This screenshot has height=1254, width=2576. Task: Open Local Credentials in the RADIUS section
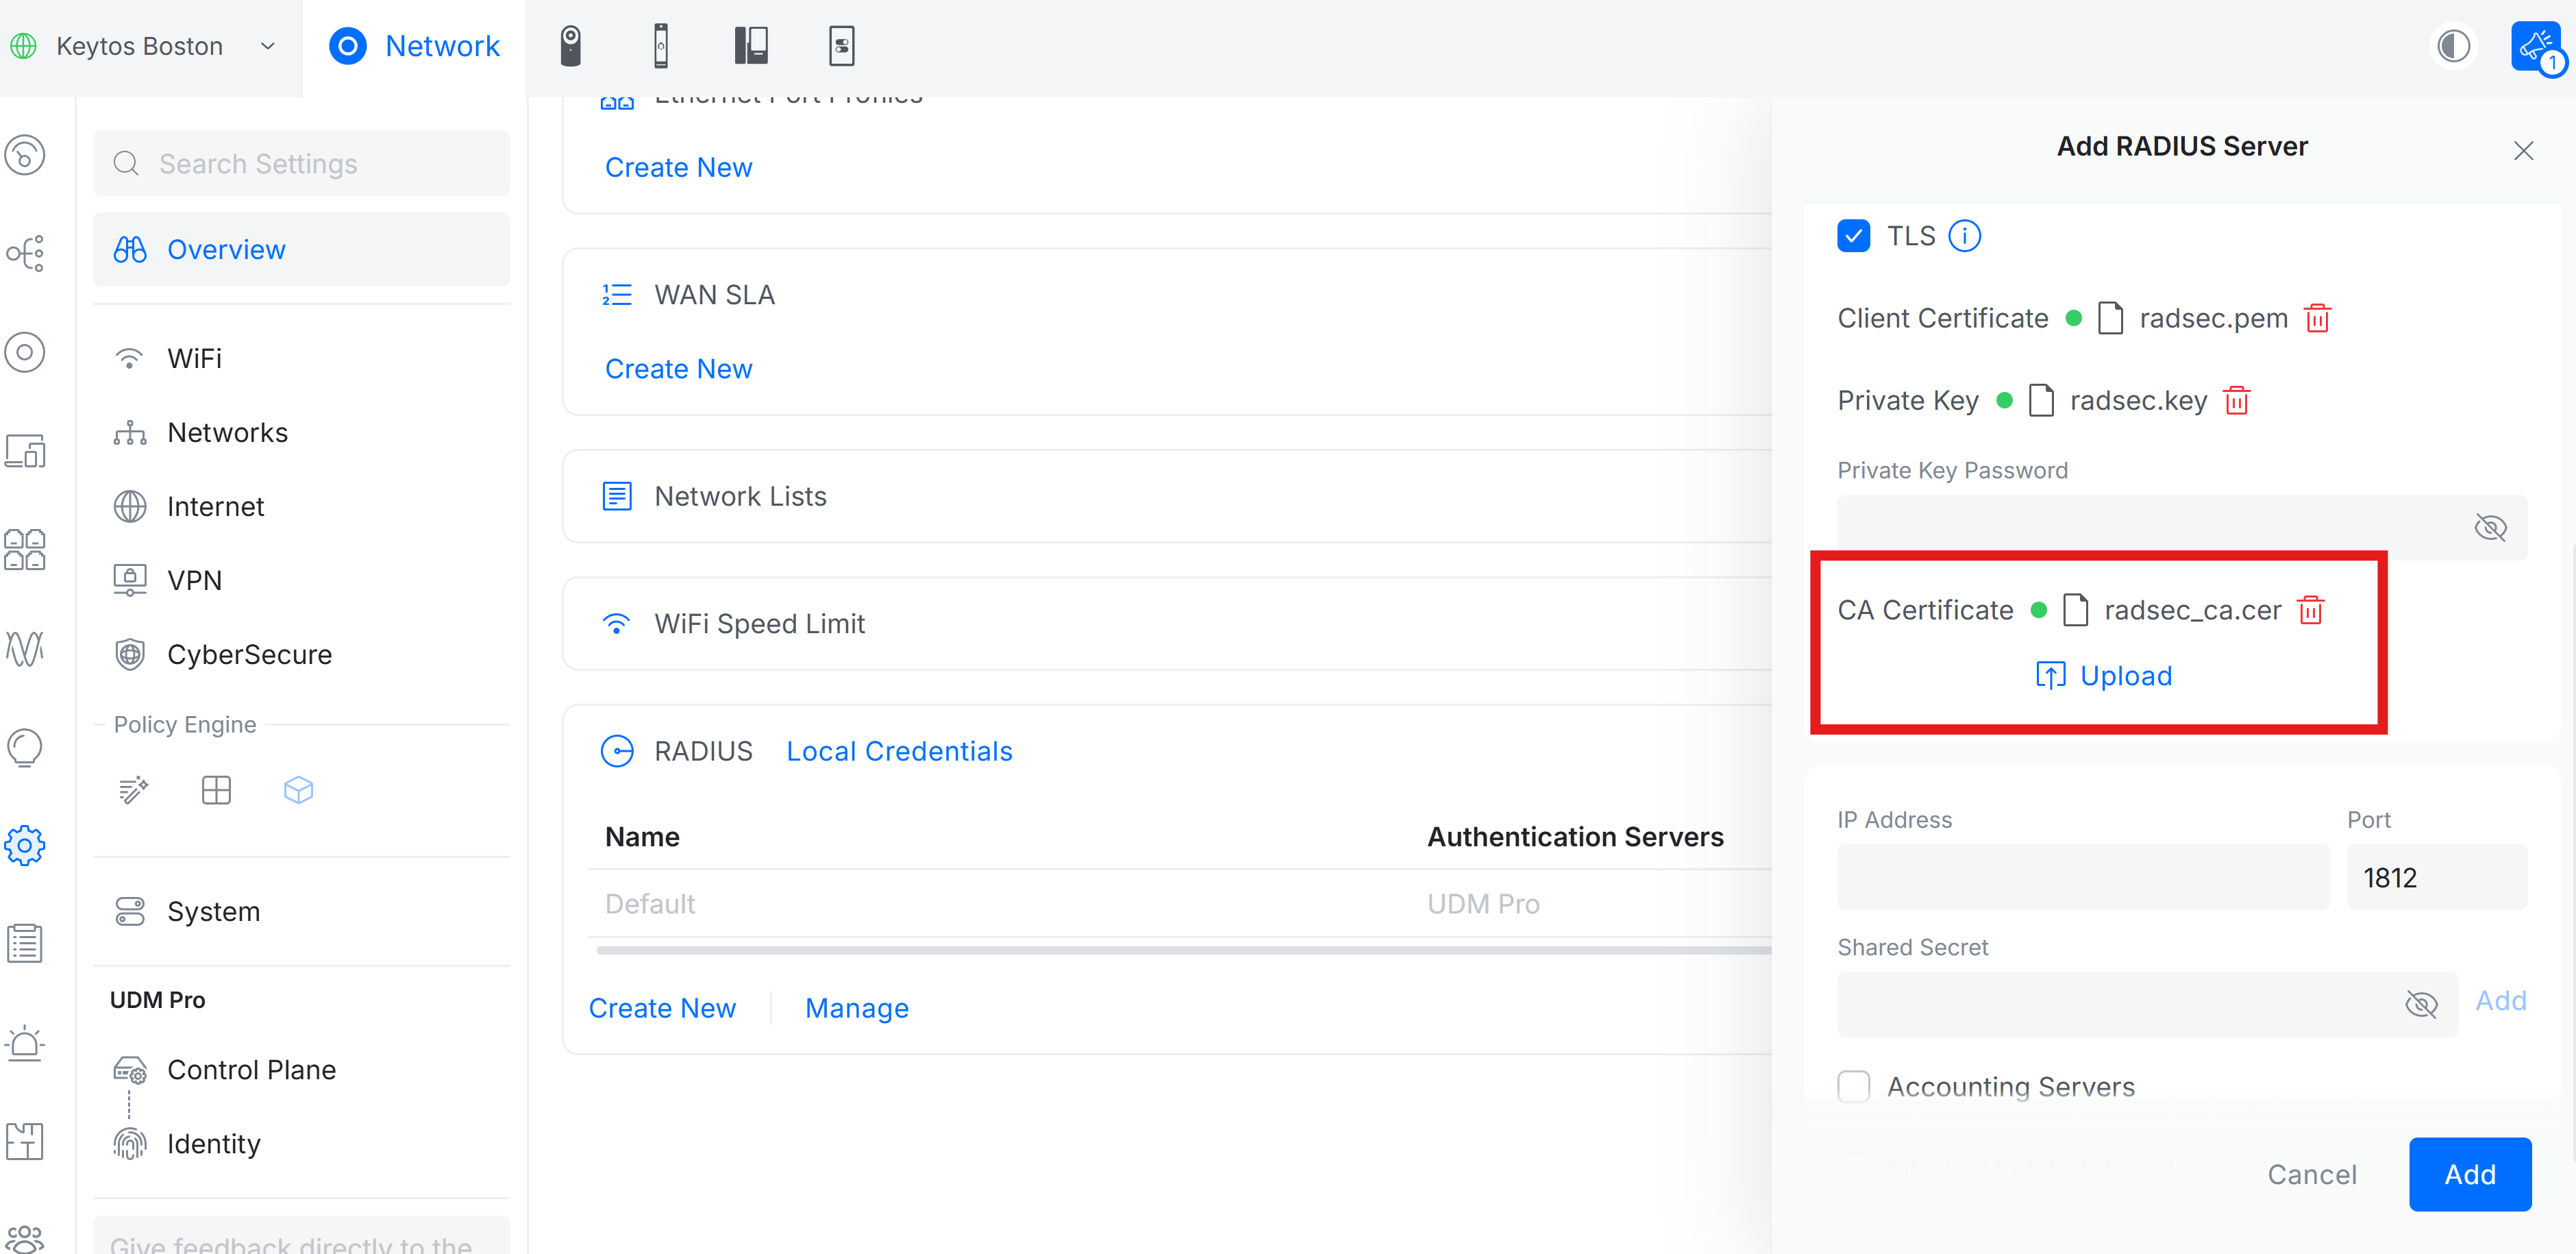[x=898, y=751]
